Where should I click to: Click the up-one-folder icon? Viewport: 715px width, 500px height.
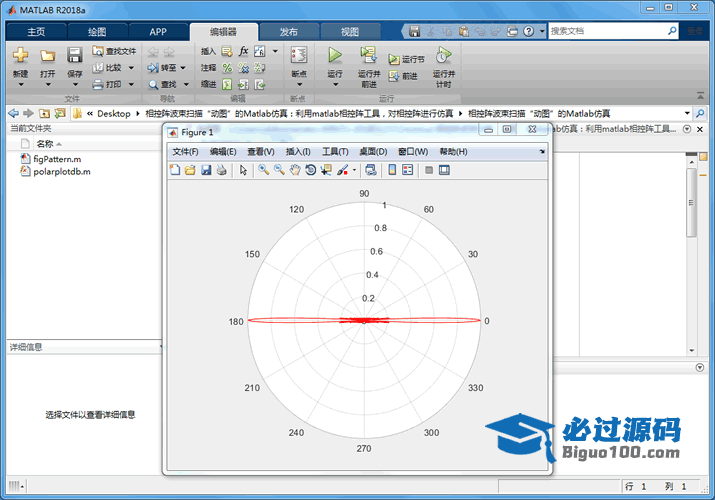(44, 113)
